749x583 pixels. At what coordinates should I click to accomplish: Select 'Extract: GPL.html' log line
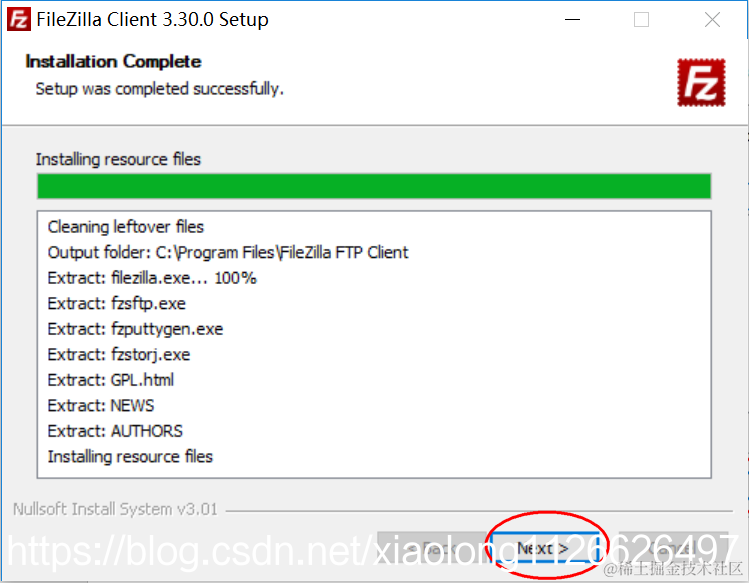pyautogui.click(x=110, y=380)
